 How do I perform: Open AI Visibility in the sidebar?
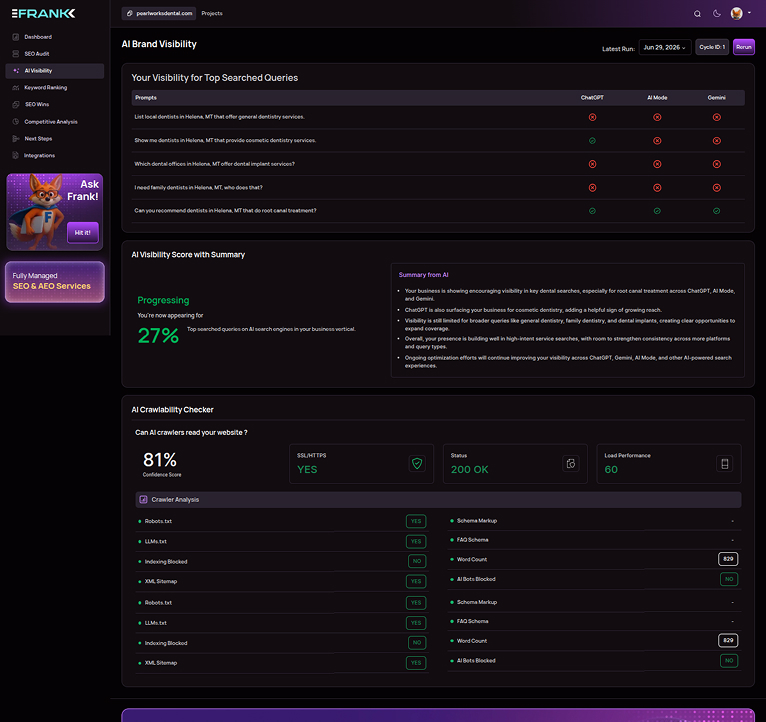coord(55,71)
